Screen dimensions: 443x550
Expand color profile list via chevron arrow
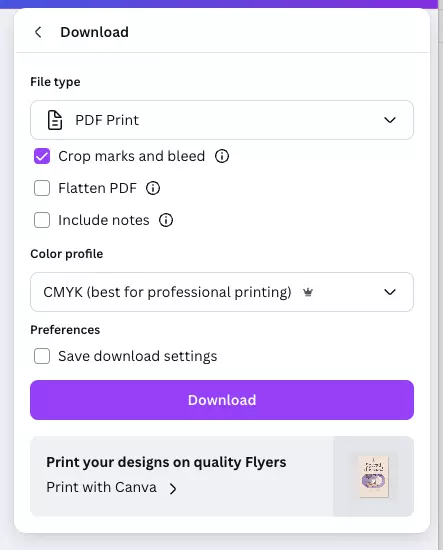pos(390,292)
